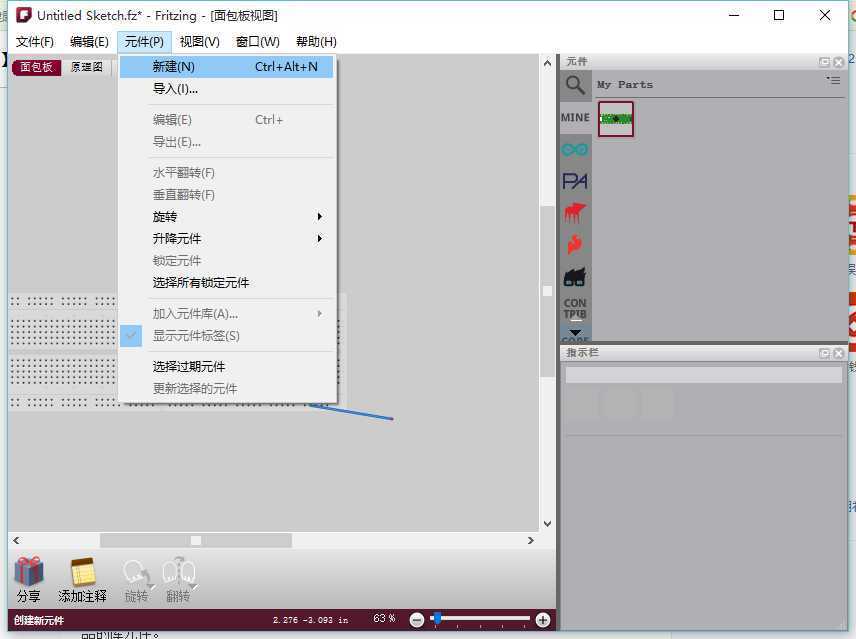Open the 编辑(E) menu

89,42
